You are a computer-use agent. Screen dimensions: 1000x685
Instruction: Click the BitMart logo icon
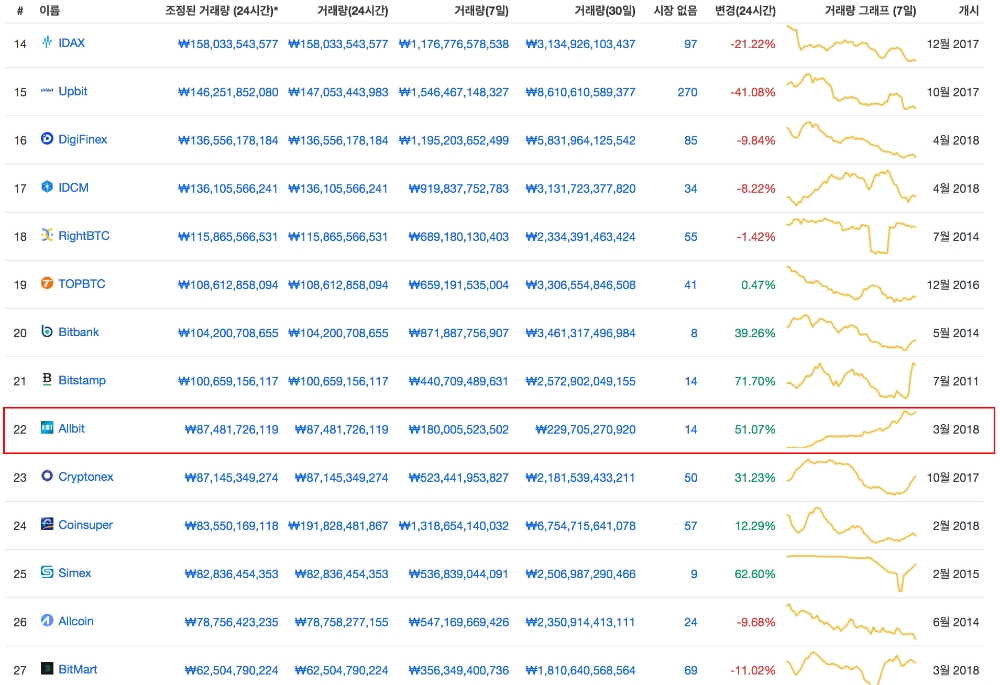47,668
